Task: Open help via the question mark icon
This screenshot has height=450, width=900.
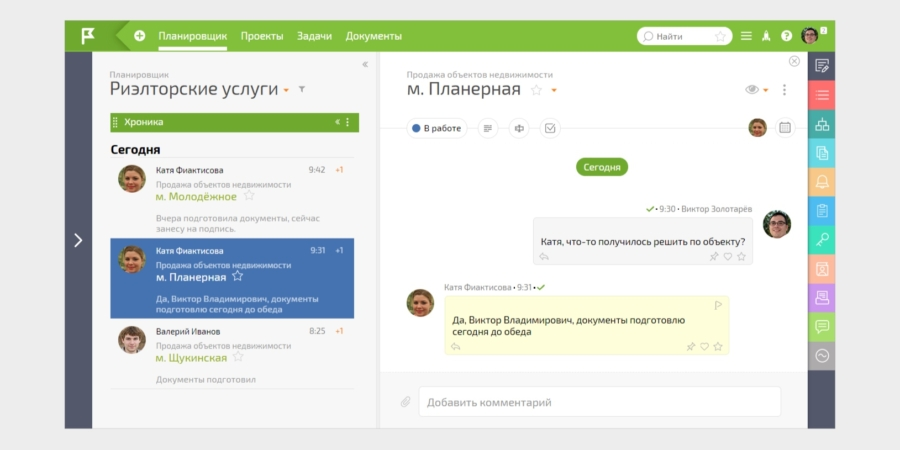Action: coord(786,36)
